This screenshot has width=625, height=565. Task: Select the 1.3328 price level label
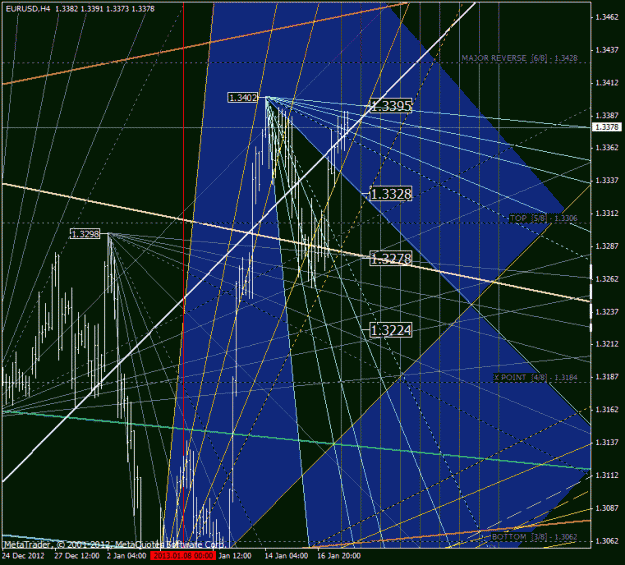[391, 194]
